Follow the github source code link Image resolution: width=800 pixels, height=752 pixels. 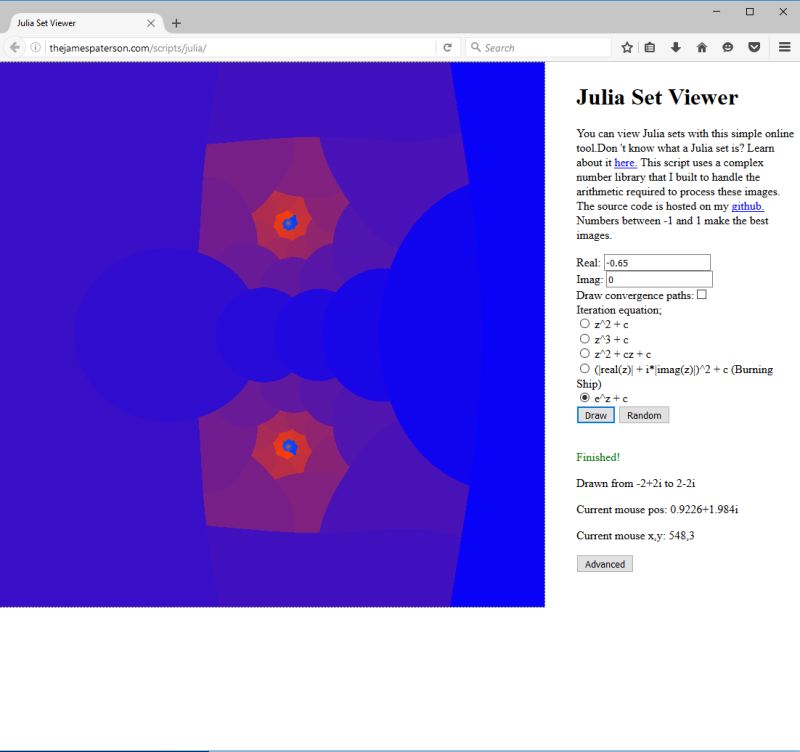746,206
